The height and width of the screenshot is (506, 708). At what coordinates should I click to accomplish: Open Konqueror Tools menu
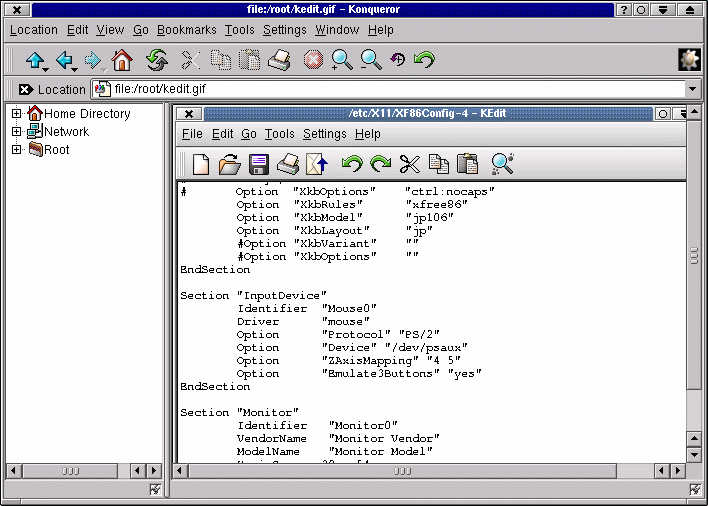tap(240, 30)
